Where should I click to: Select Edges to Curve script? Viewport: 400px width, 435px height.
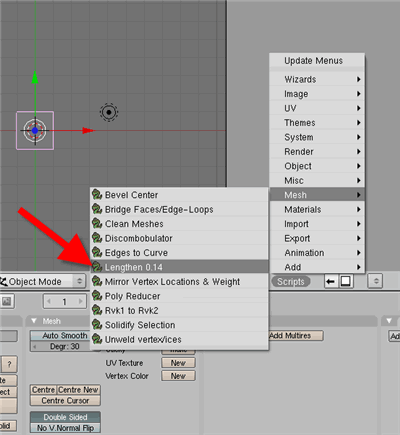tap(179, 253)
